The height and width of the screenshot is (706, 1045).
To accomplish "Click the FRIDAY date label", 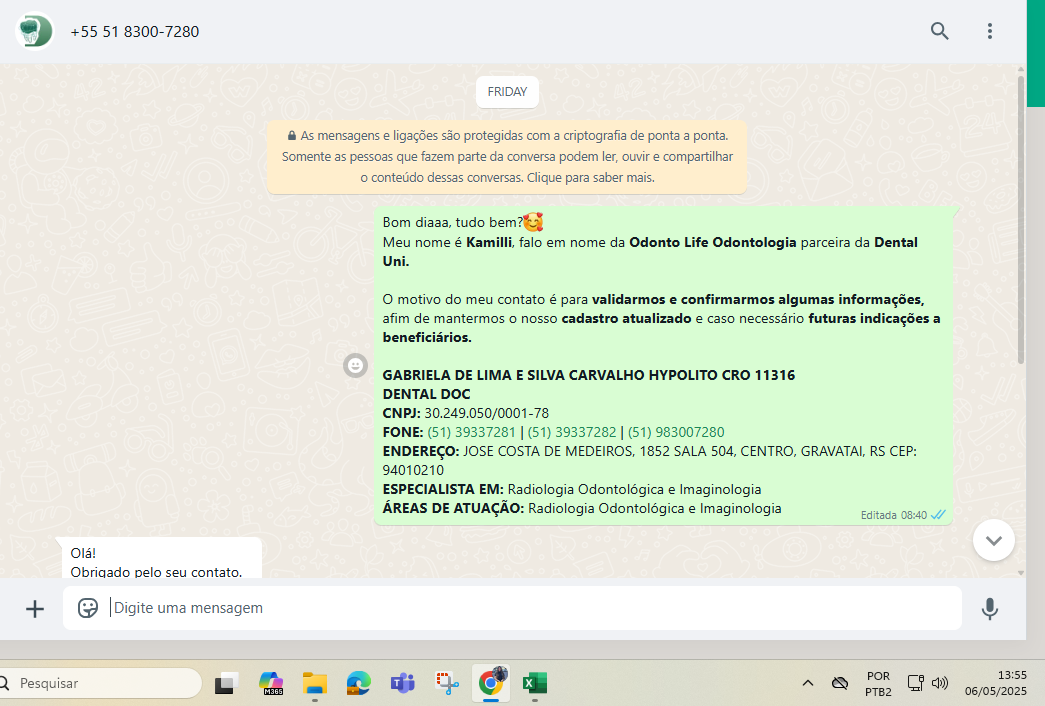I will point(507,92).
